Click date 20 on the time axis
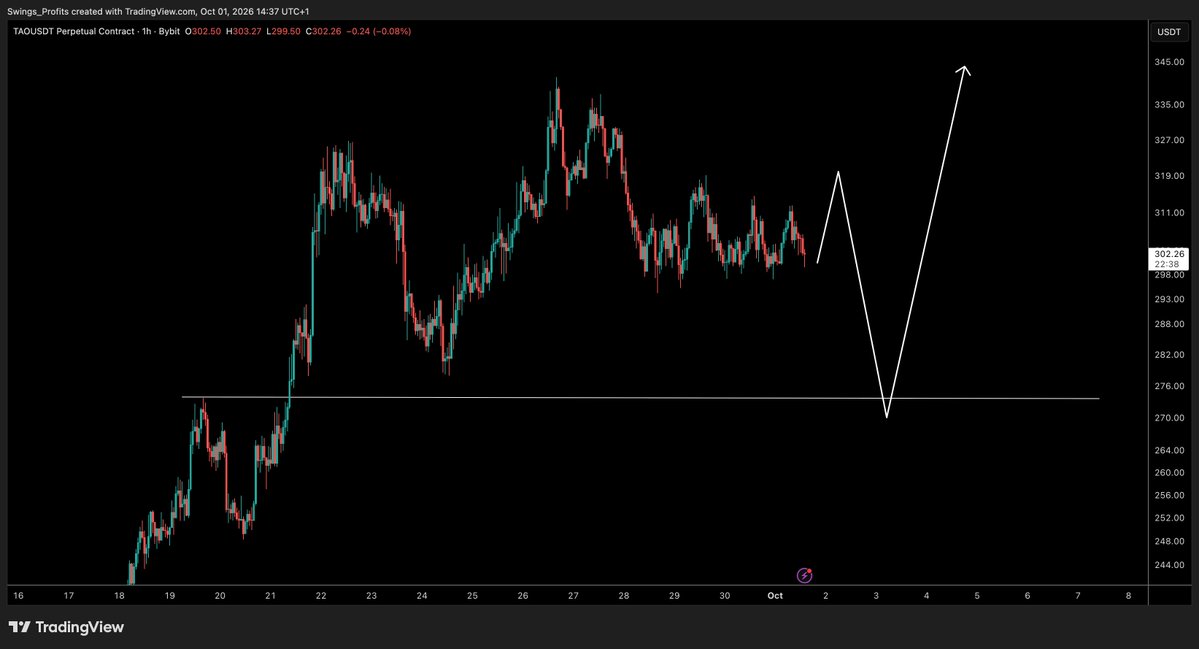The image size is (1199, 649). point(220,595)
